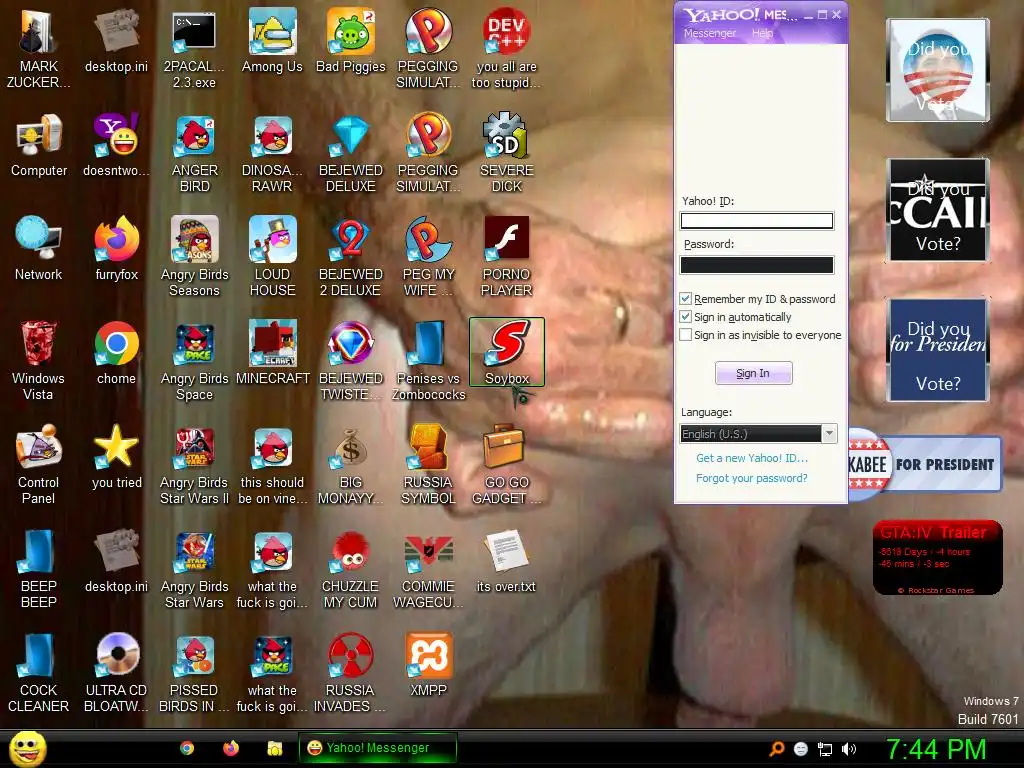Click Forgot your password link
Viewport: 1024px width, 768px height.
pos(752,478)
